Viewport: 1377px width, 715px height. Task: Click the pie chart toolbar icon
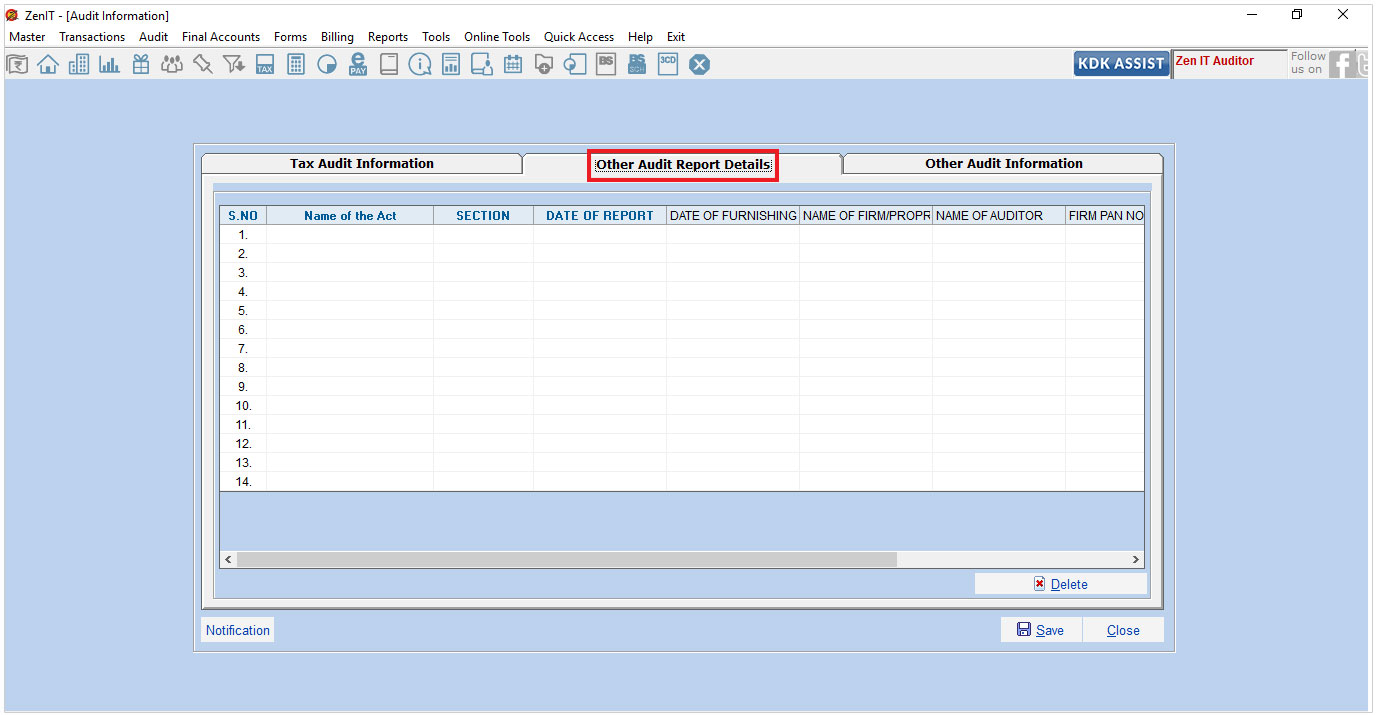click(x=327, y=65)
